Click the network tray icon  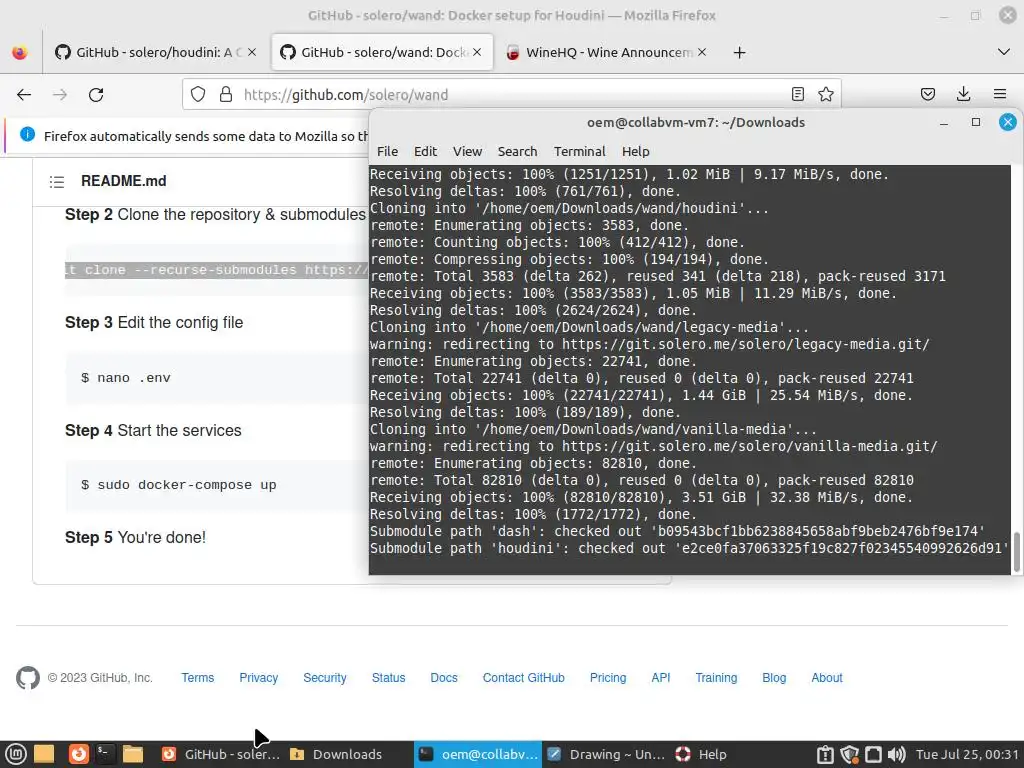coord(873,754)
